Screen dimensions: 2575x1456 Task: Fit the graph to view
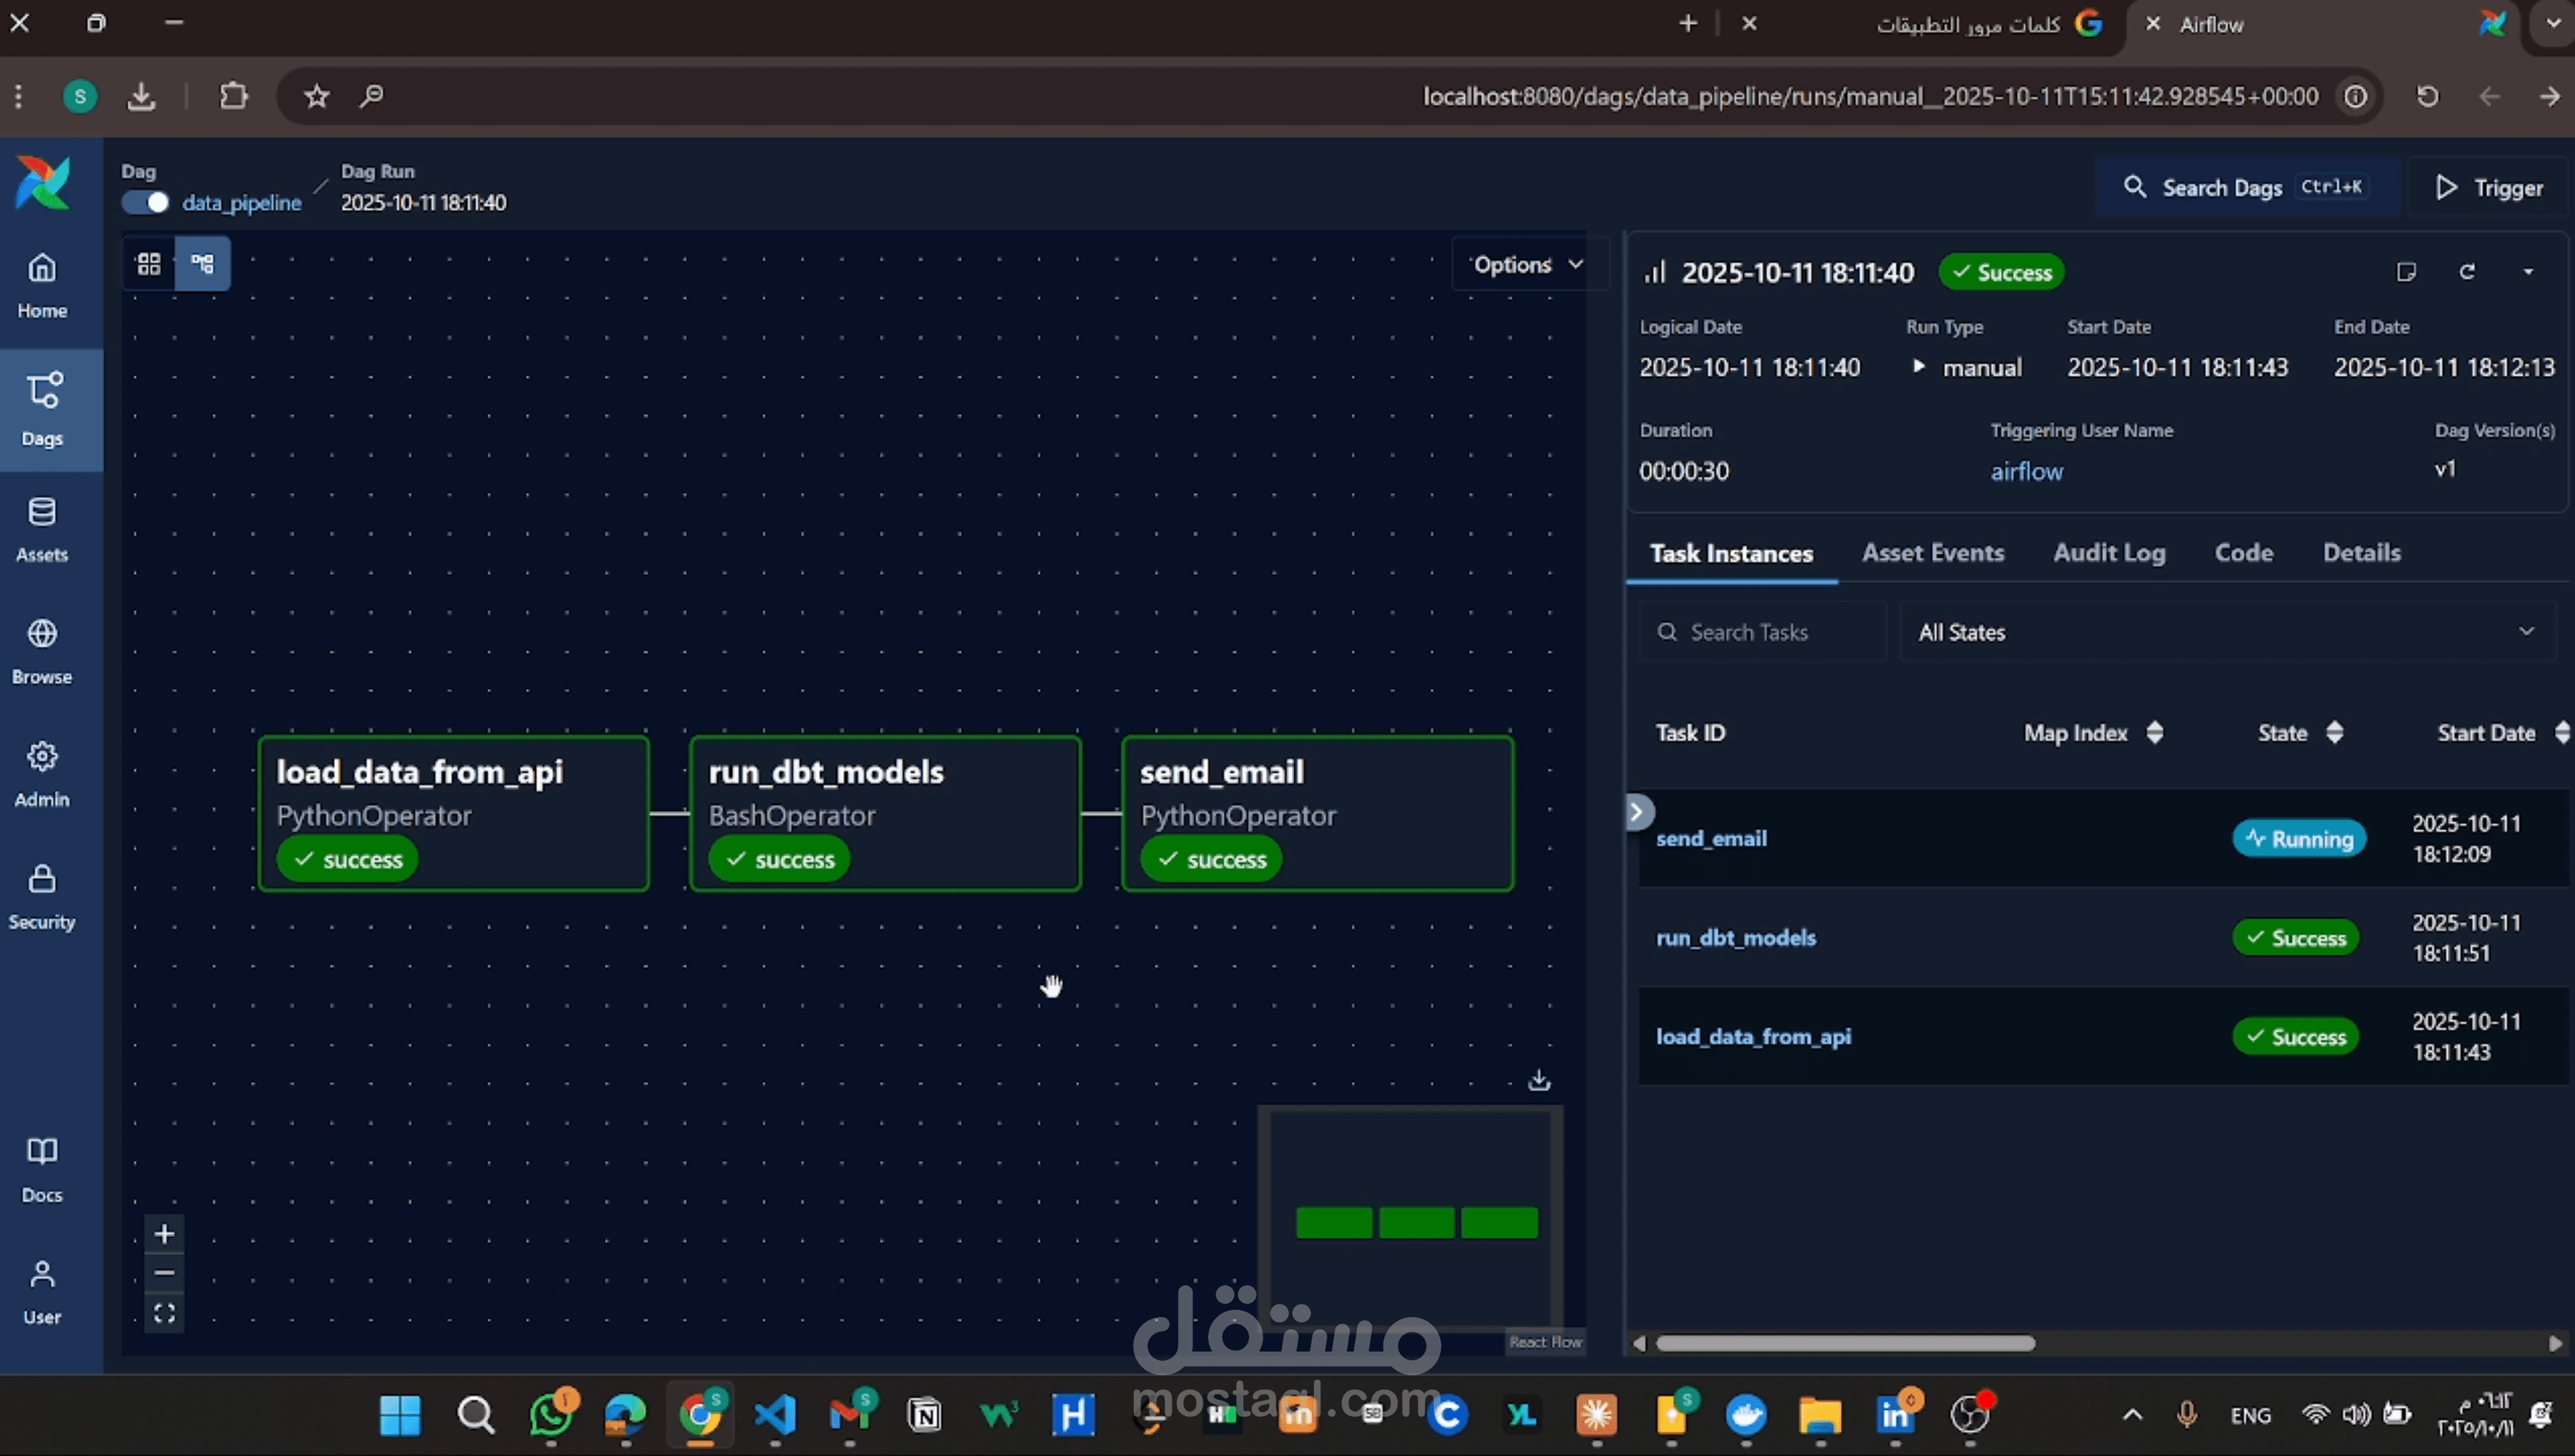[x=165, y=1313]
